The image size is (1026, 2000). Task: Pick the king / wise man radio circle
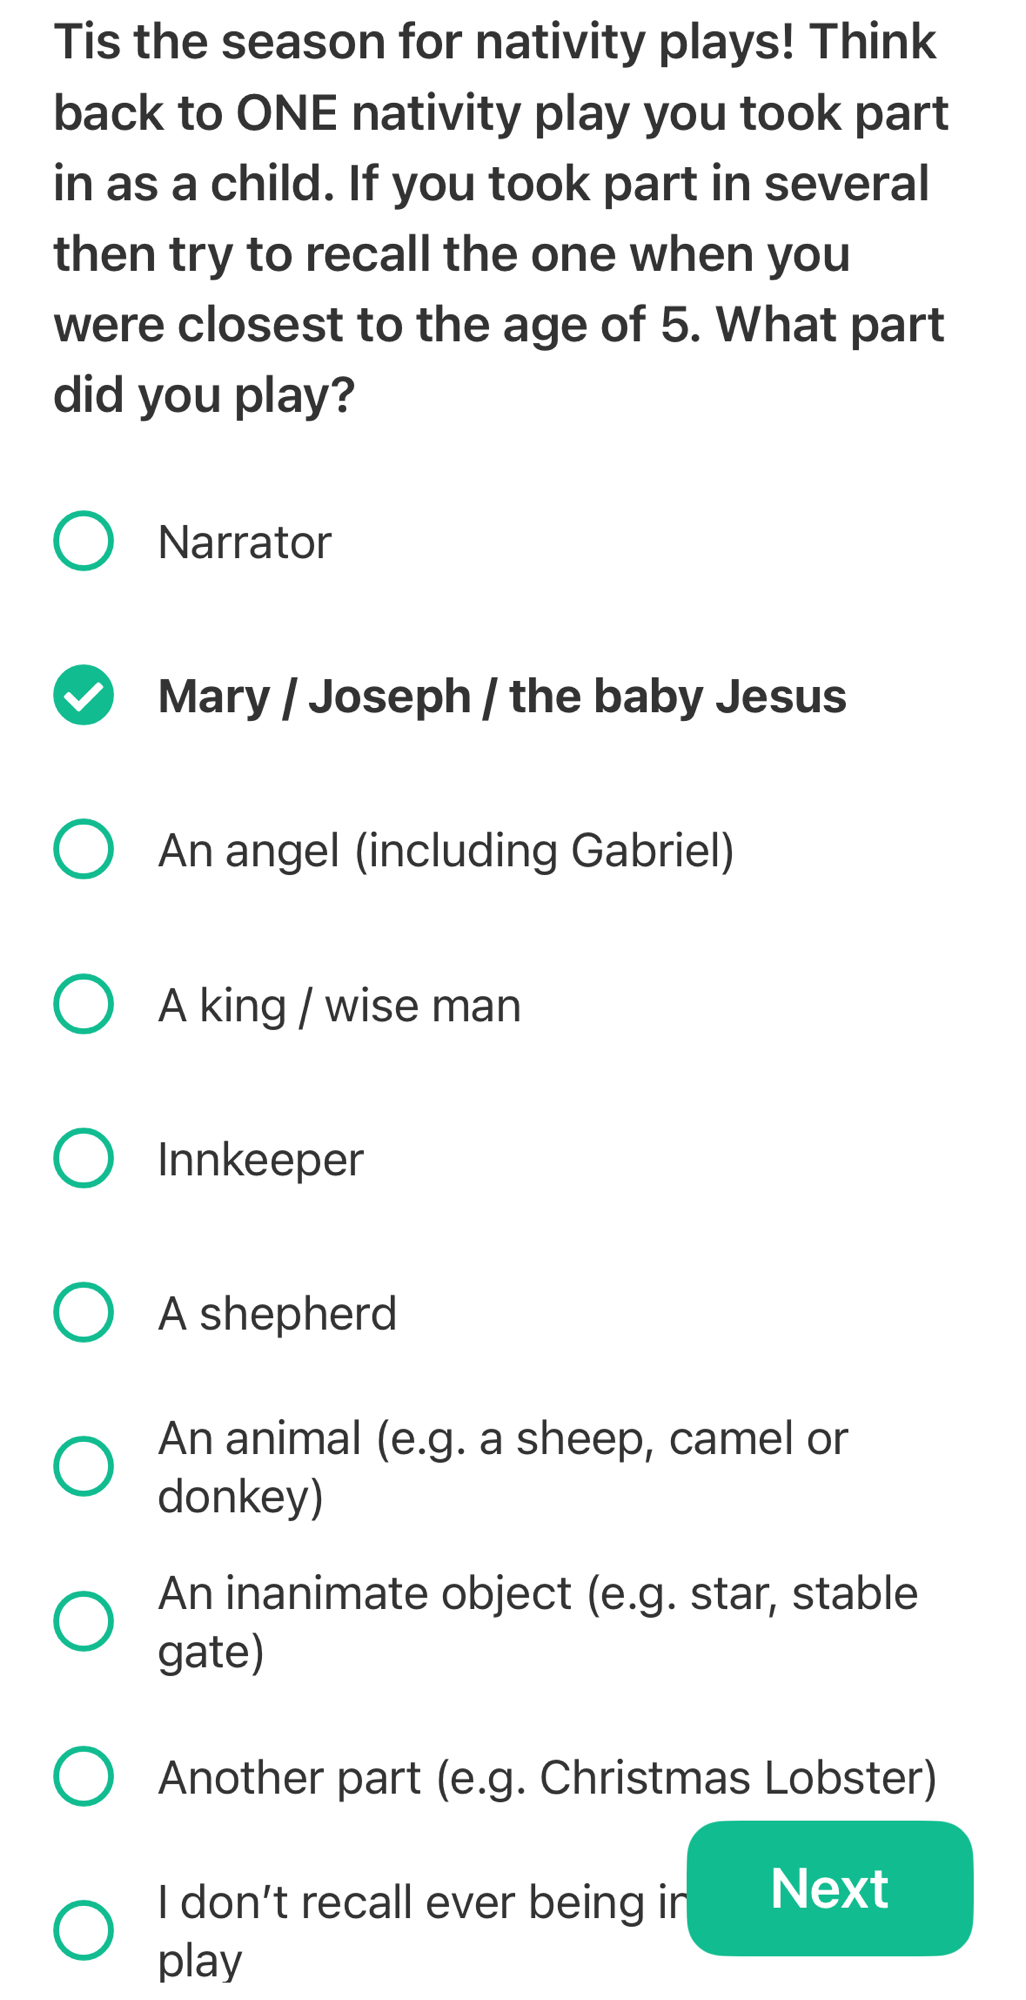click(83, 1004)
